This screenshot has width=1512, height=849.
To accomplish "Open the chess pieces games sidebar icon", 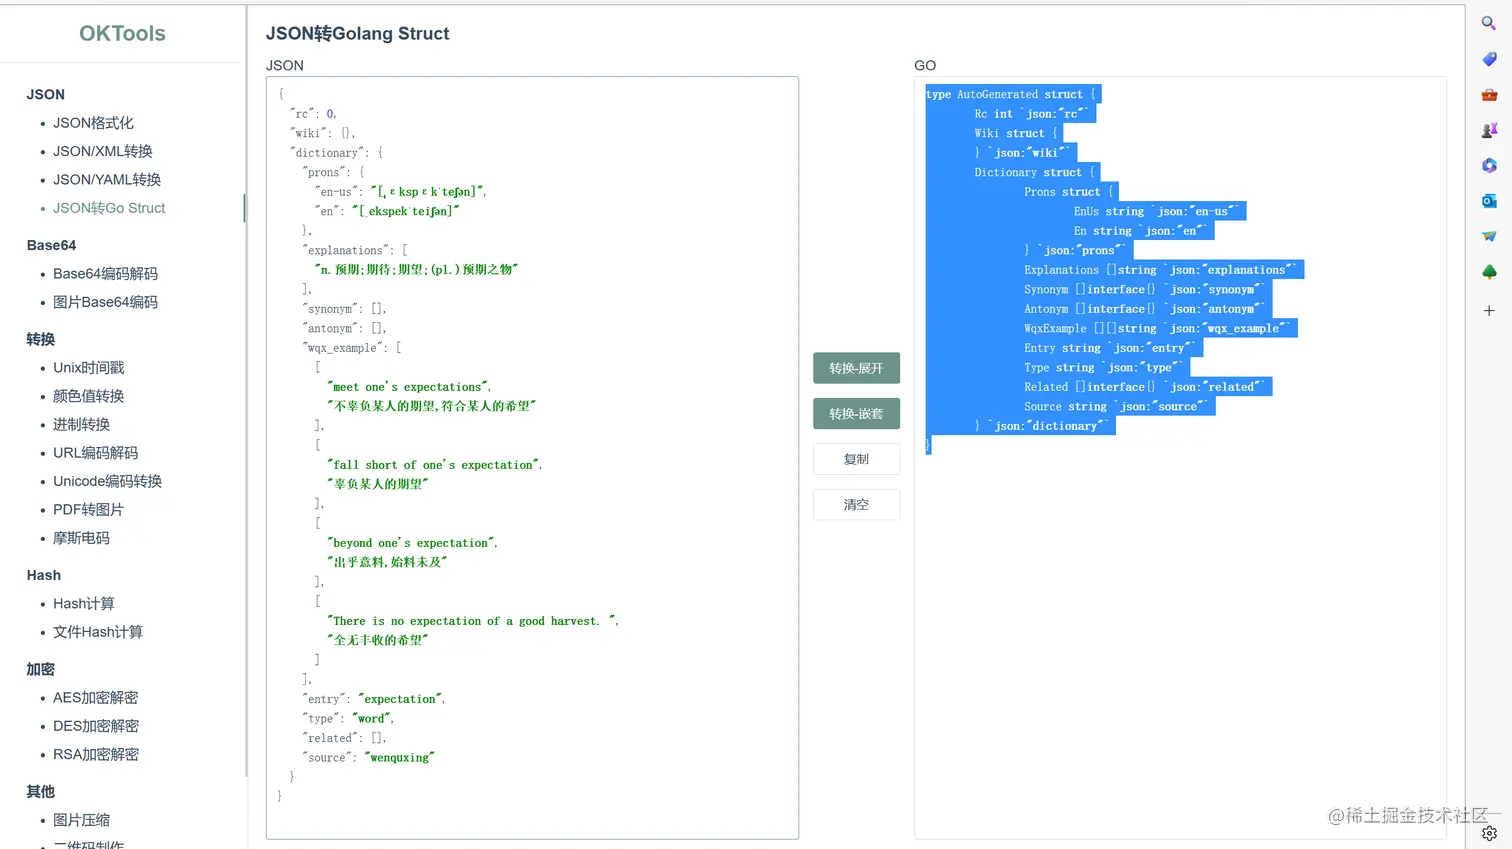I will [1489, 130].
